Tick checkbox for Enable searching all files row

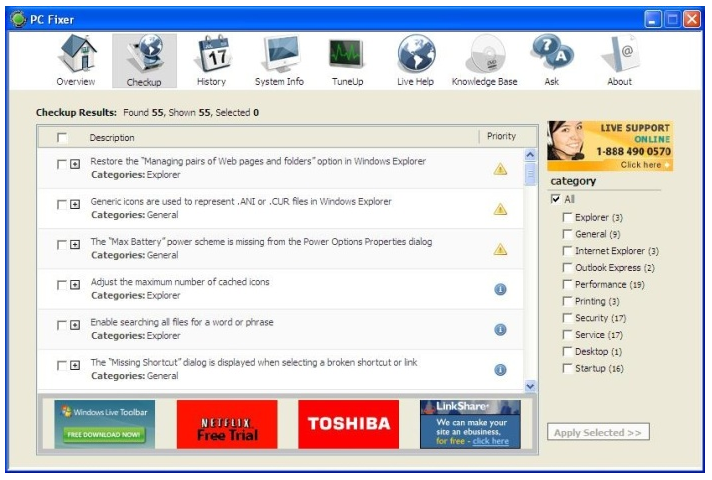point(62,325)
